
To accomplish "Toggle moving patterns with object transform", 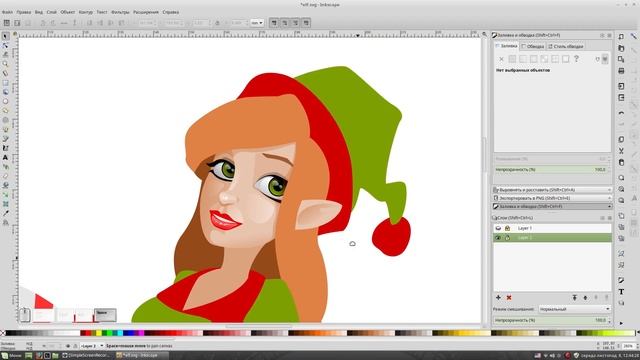I will pyautogui.click(x=306, y=23).
